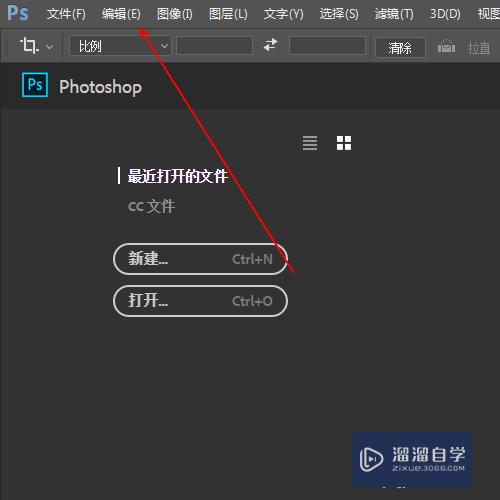Switch to list view icon

point(310,143)
